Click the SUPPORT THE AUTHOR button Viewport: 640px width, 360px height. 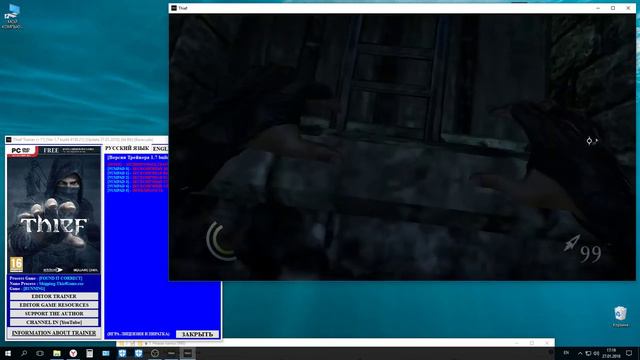54,314
